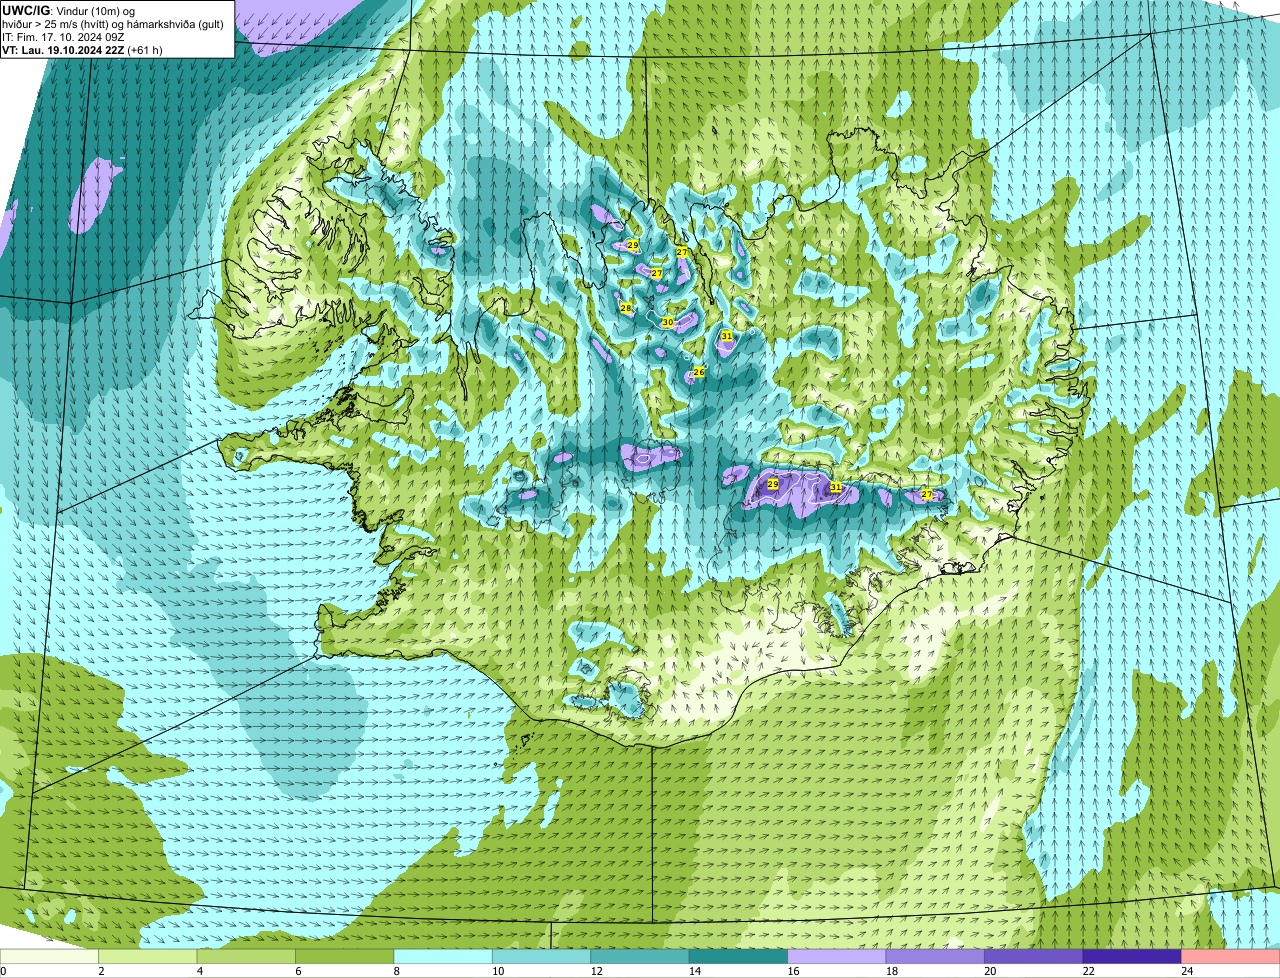Screen dimensions: 1280x978
Task: Click the yellow gust label reading 28
Action: 626,308
